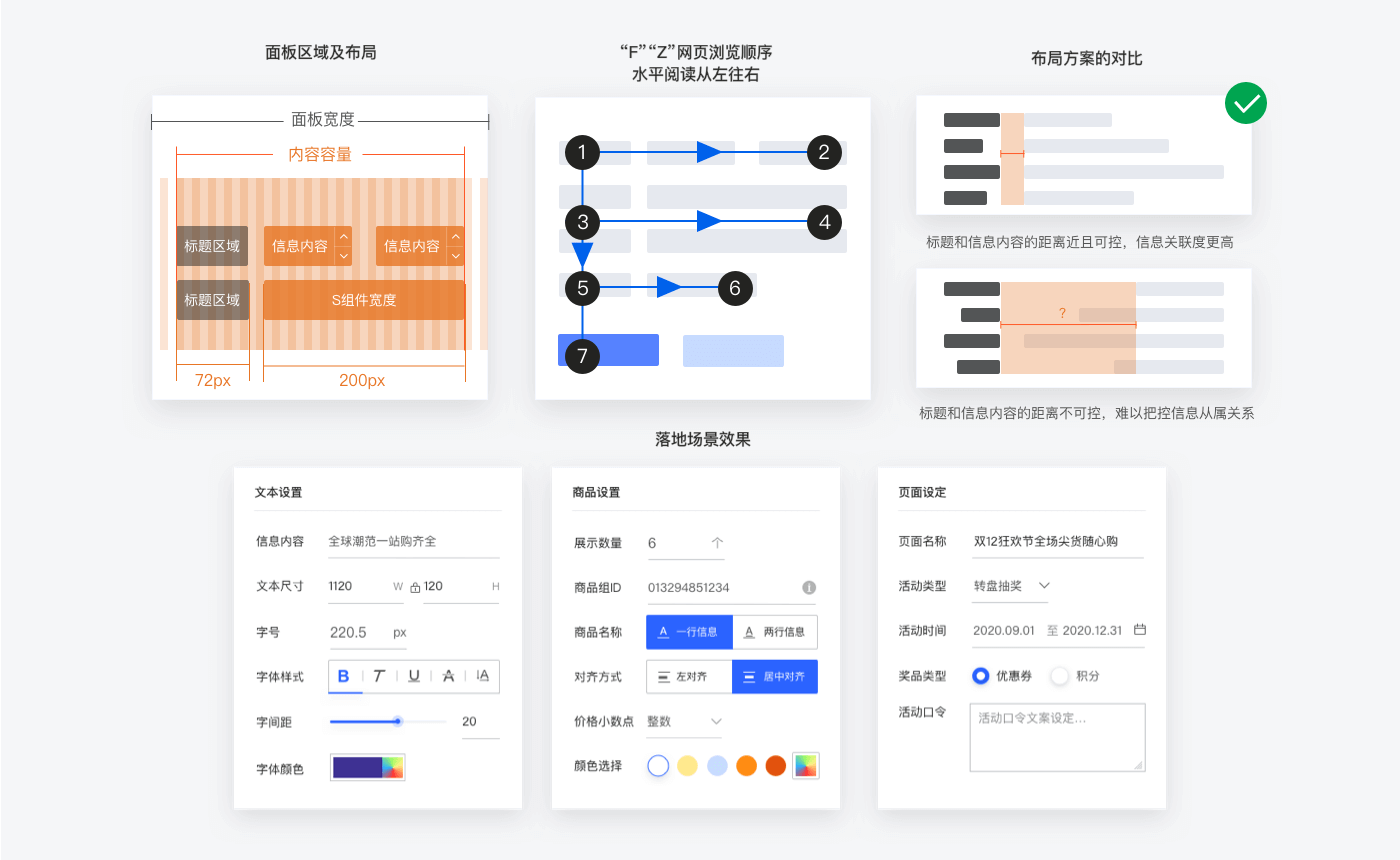1400x860 pixels.
Task: Click the 字间距 slider handle
Action: pos(397,721)
